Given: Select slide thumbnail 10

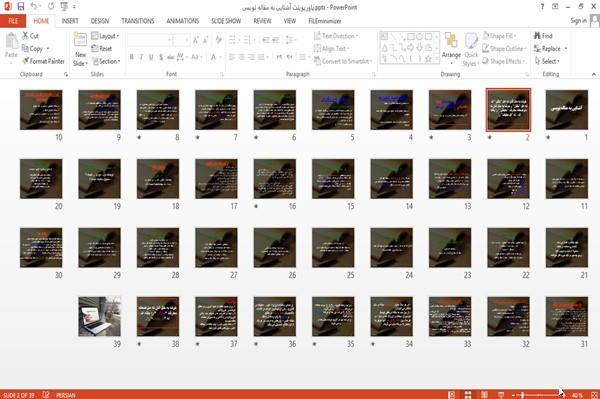Looking at the screenshot, I should 41,110.
